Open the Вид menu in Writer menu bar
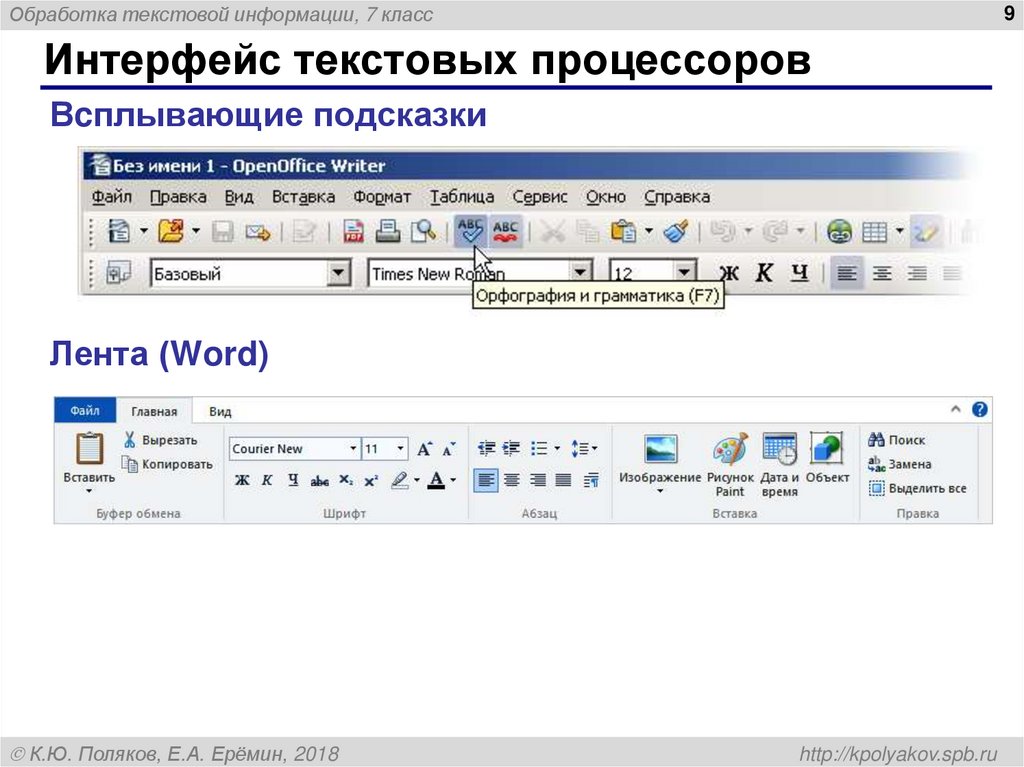This screenshot has width=1024, height=767. click(238, 197)
